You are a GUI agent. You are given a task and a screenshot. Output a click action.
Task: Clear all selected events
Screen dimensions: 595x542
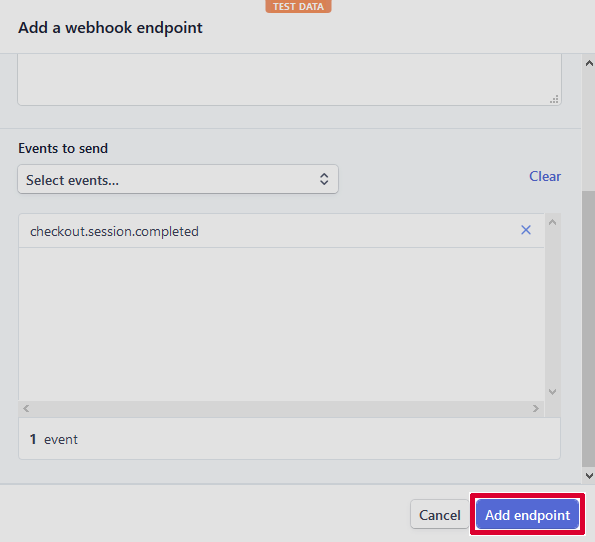(545, 176)
